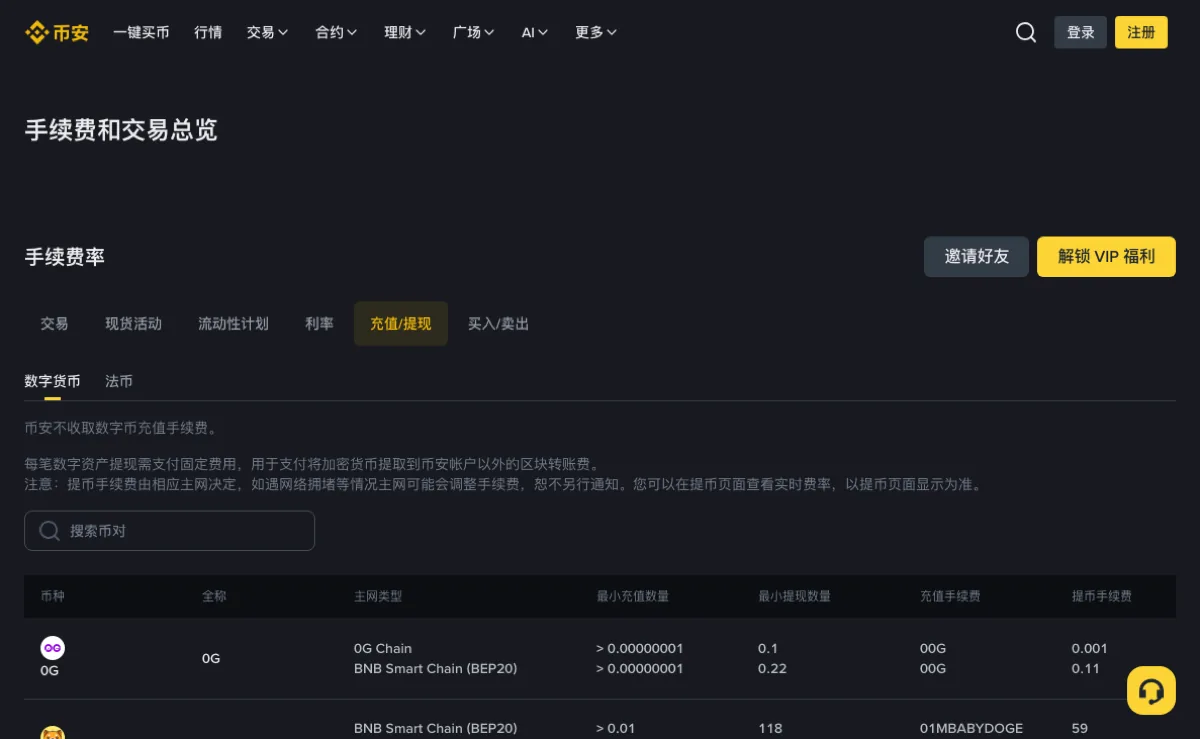Open the customer support headset chat icon
The image size is (1200, 739).
click(x=1151, y=691)
